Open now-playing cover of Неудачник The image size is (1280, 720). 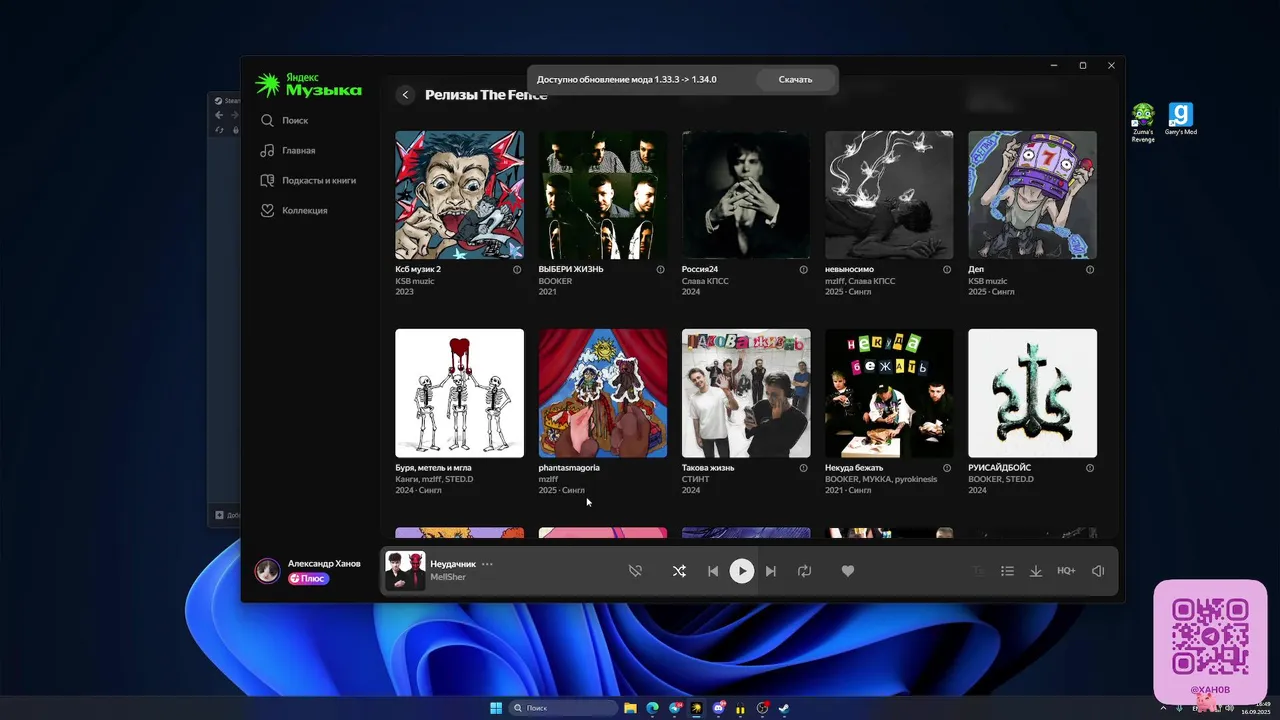click(405, 571)
